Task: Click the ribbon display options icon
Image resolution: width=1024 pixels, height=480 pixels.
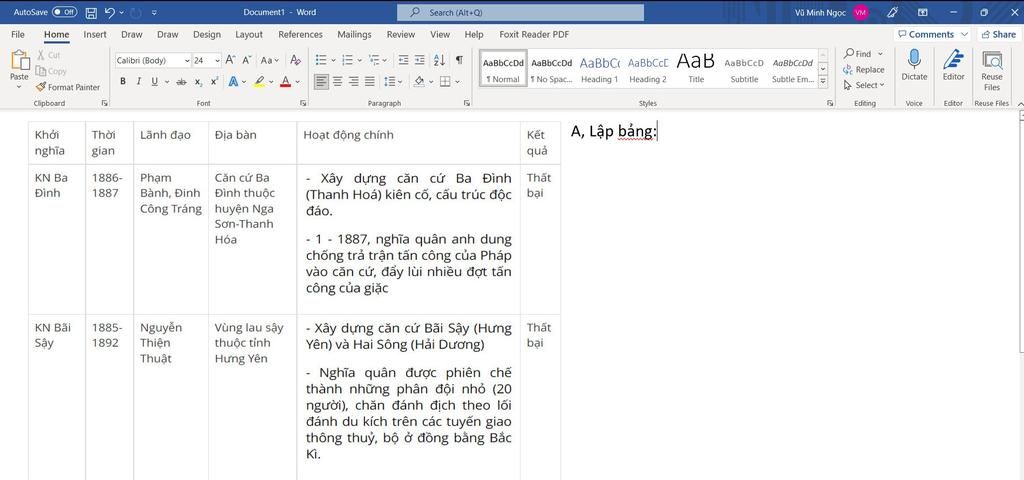Action: tap(923, 12)
